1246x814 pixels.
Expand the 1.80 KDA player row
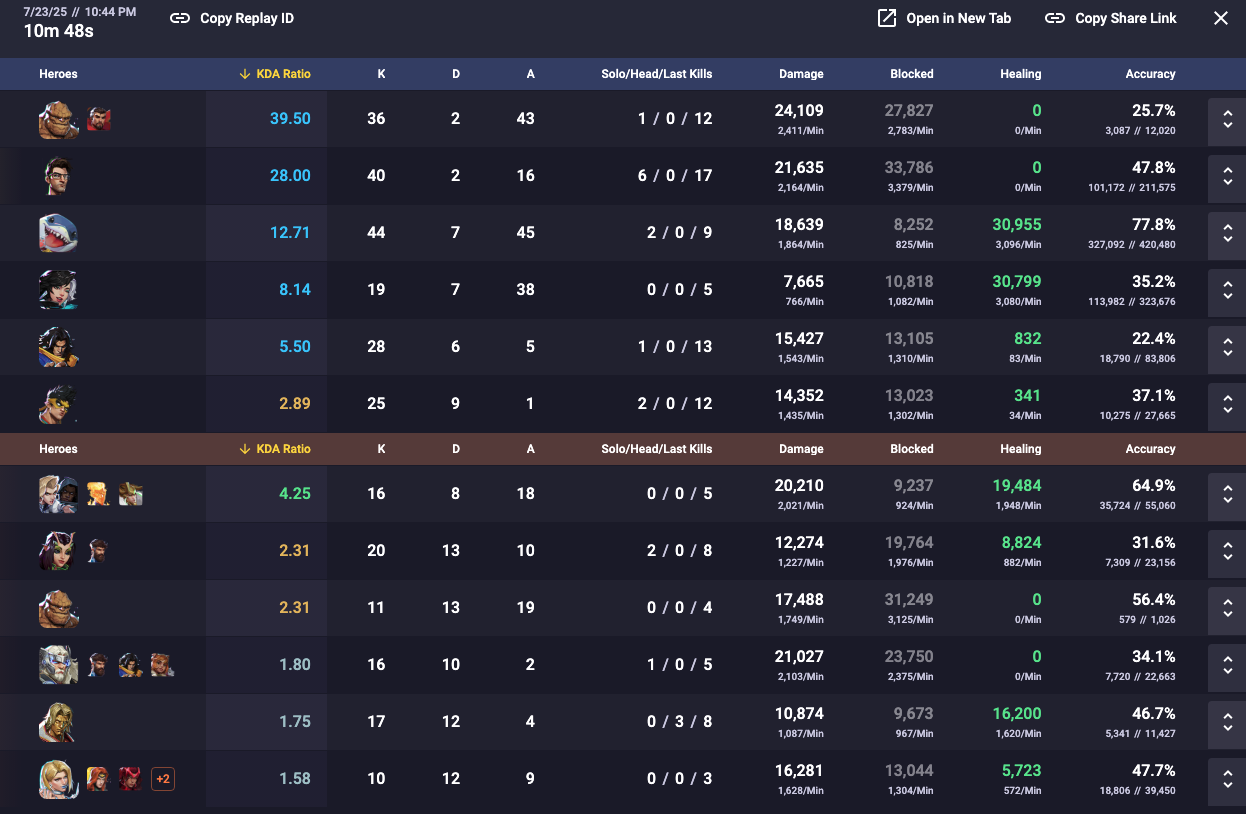(1227, 665)
